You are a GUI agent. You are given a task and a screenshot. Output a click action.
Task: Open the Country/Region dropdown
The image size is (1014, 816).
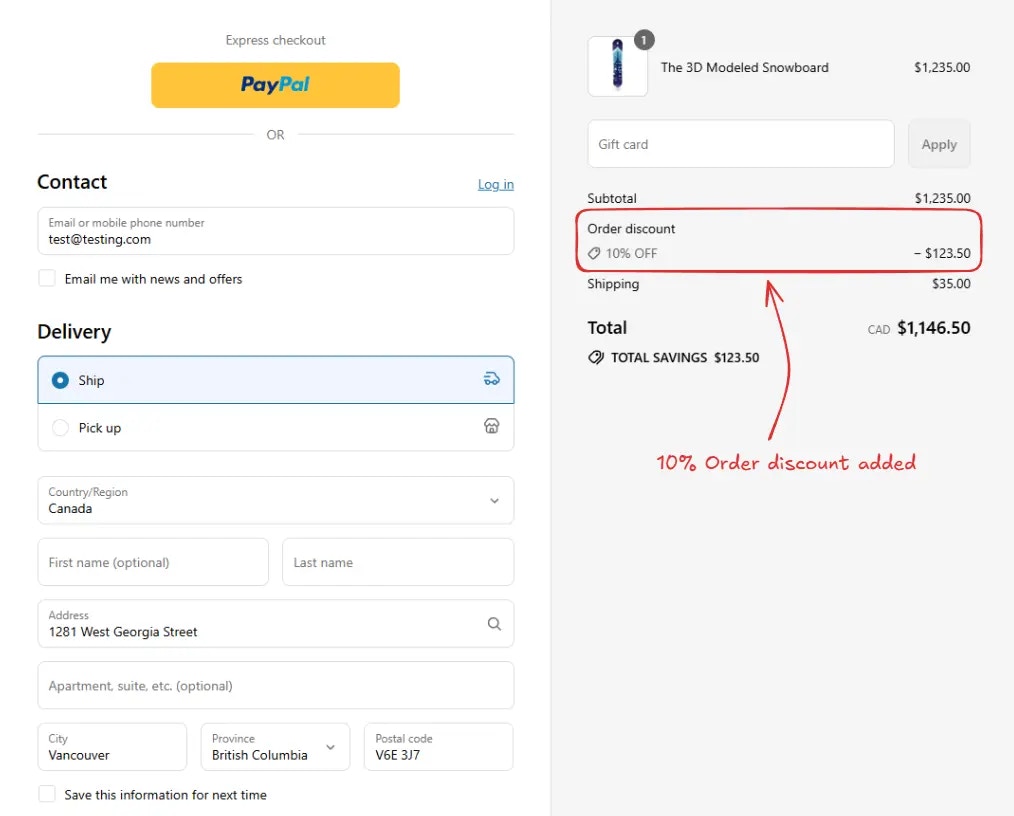point(276,500)
